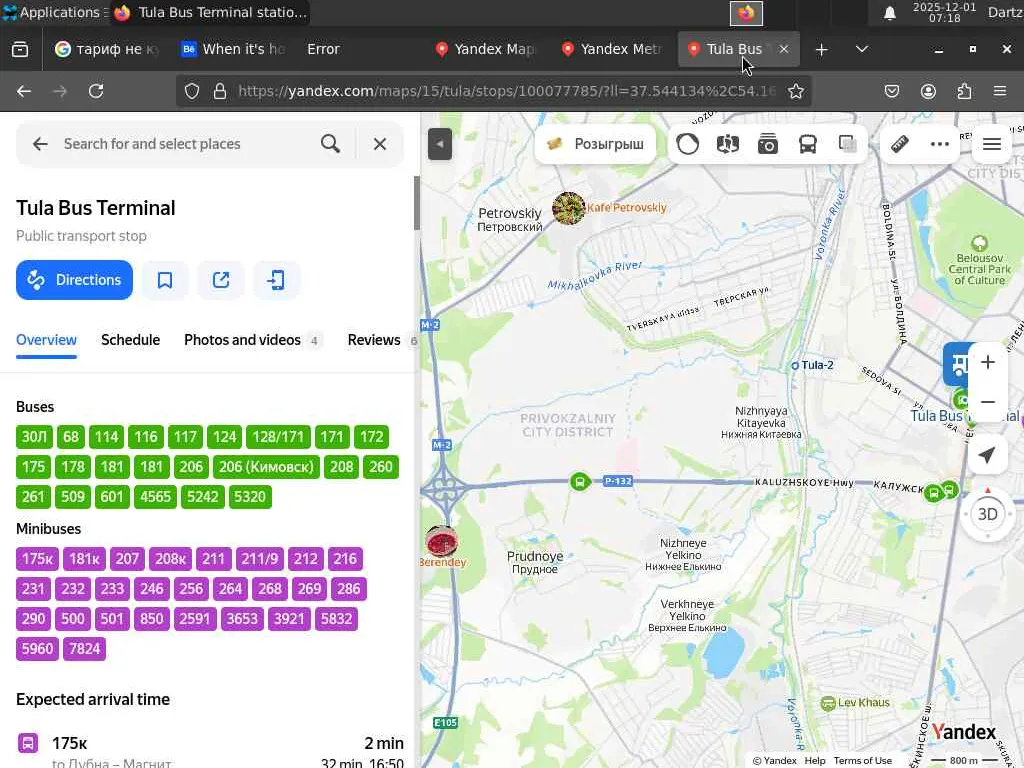Click the back arrow in the search box

pos(40,144)
